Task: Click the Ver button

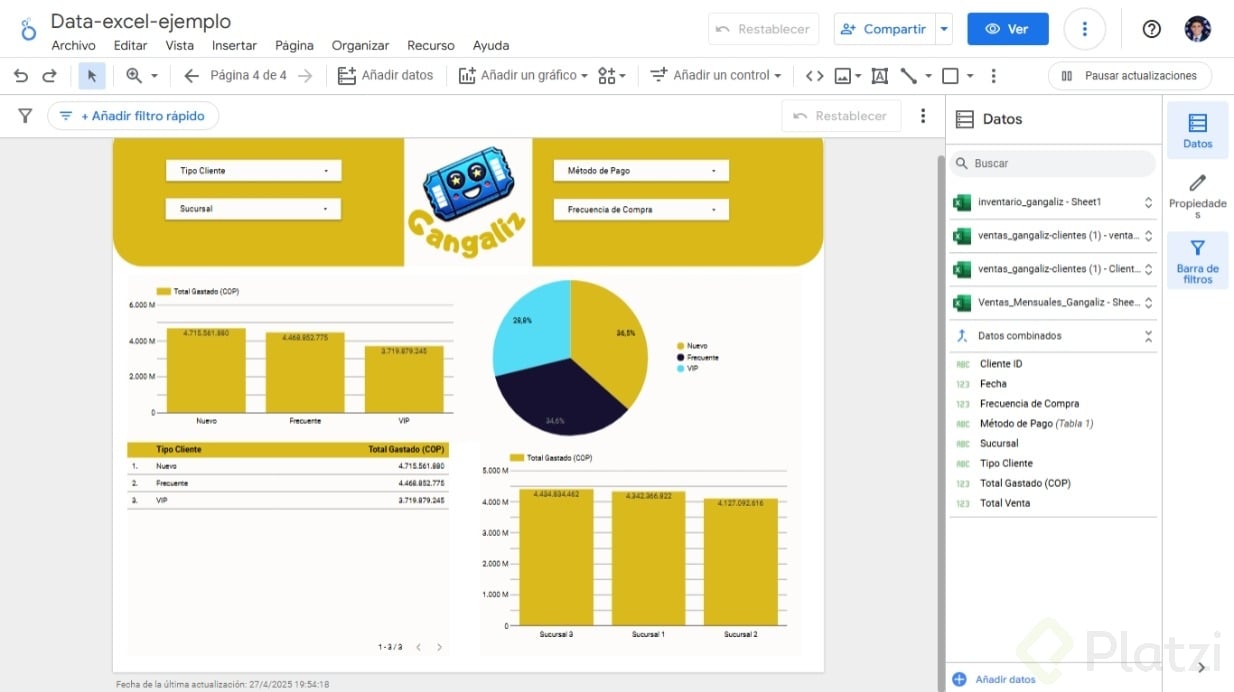Action: point(1008,29)
